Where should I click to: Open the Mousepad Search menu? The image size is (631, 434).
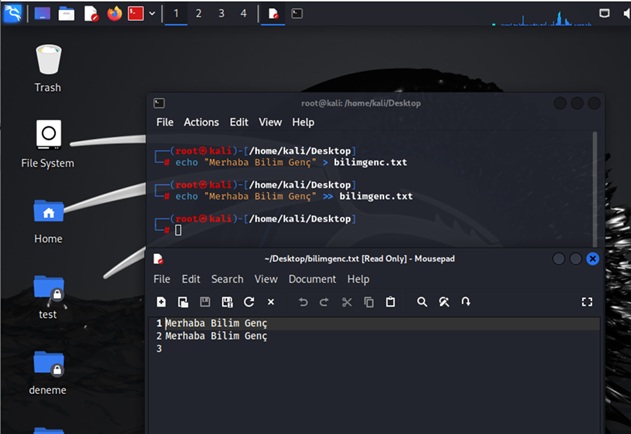point(227,279)
